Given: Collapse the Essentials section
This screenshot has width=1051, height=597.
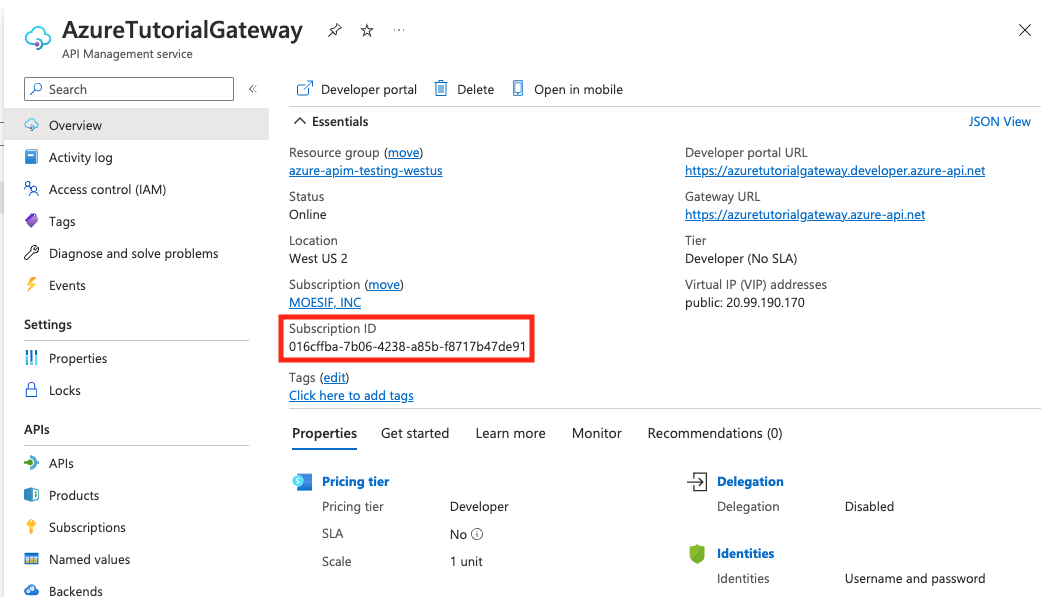Looking at the screenshot, I should (x=298, y=121).
